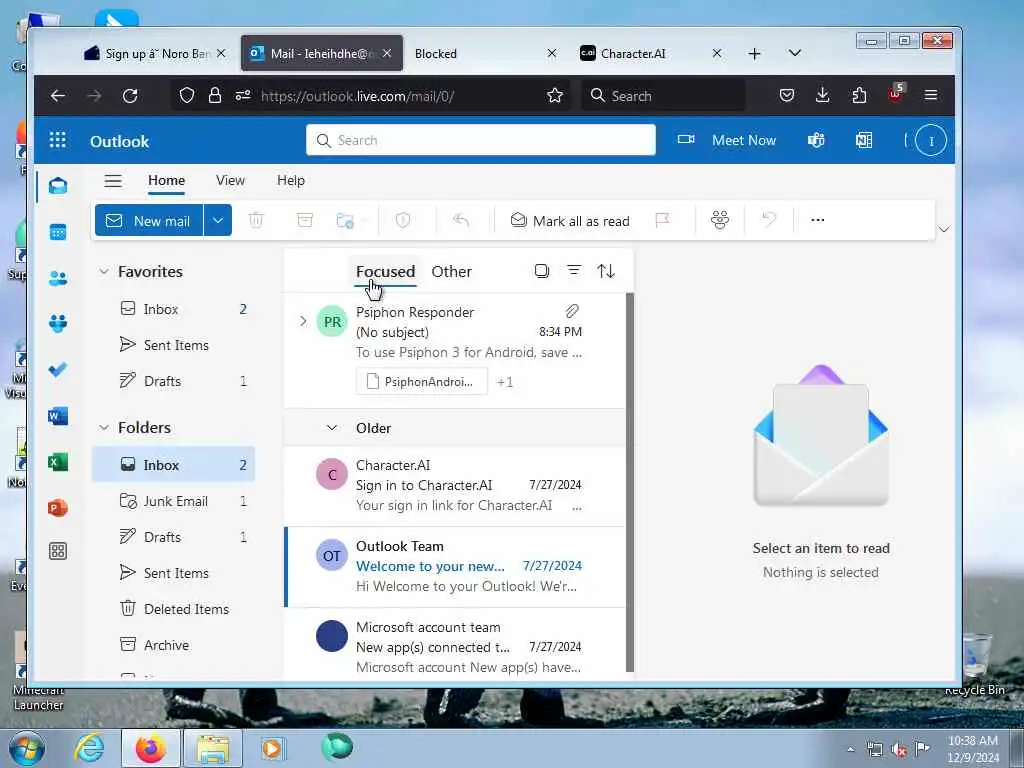1024x768 pixels.
Task: Switch to the Help ribbon tab
Action: coord(291,180)
